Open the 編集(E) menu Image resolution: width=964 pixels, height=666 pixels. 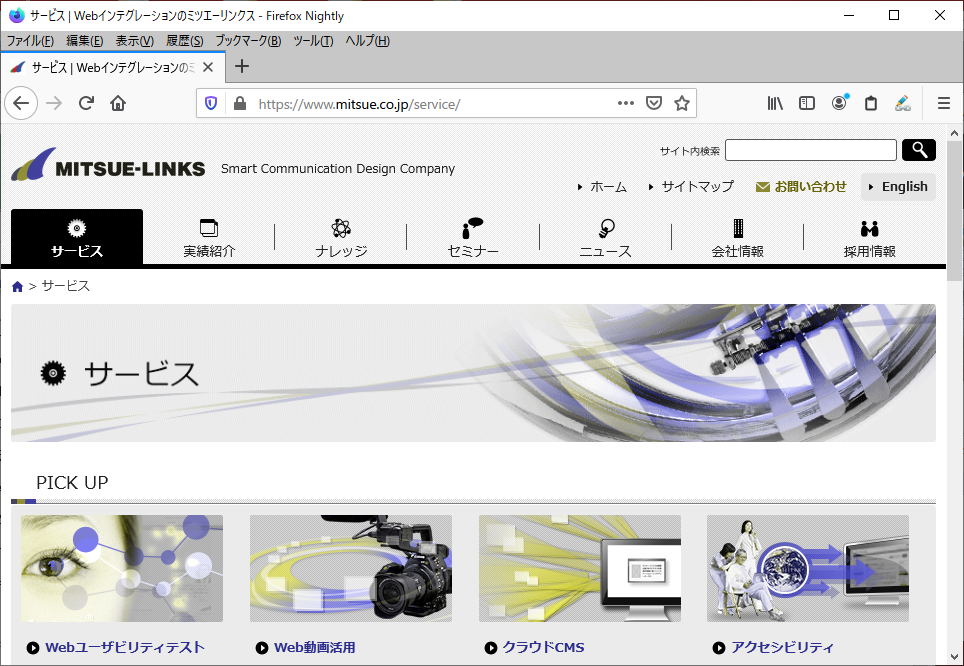pos(84,41)
